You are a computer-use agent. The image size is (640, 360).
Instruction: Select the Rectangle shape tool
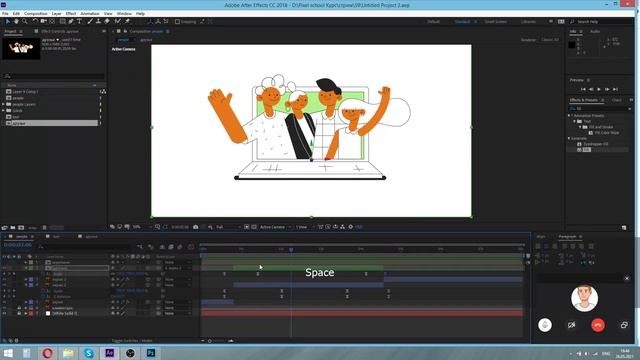pyautogui.click(x=62, y=21)
